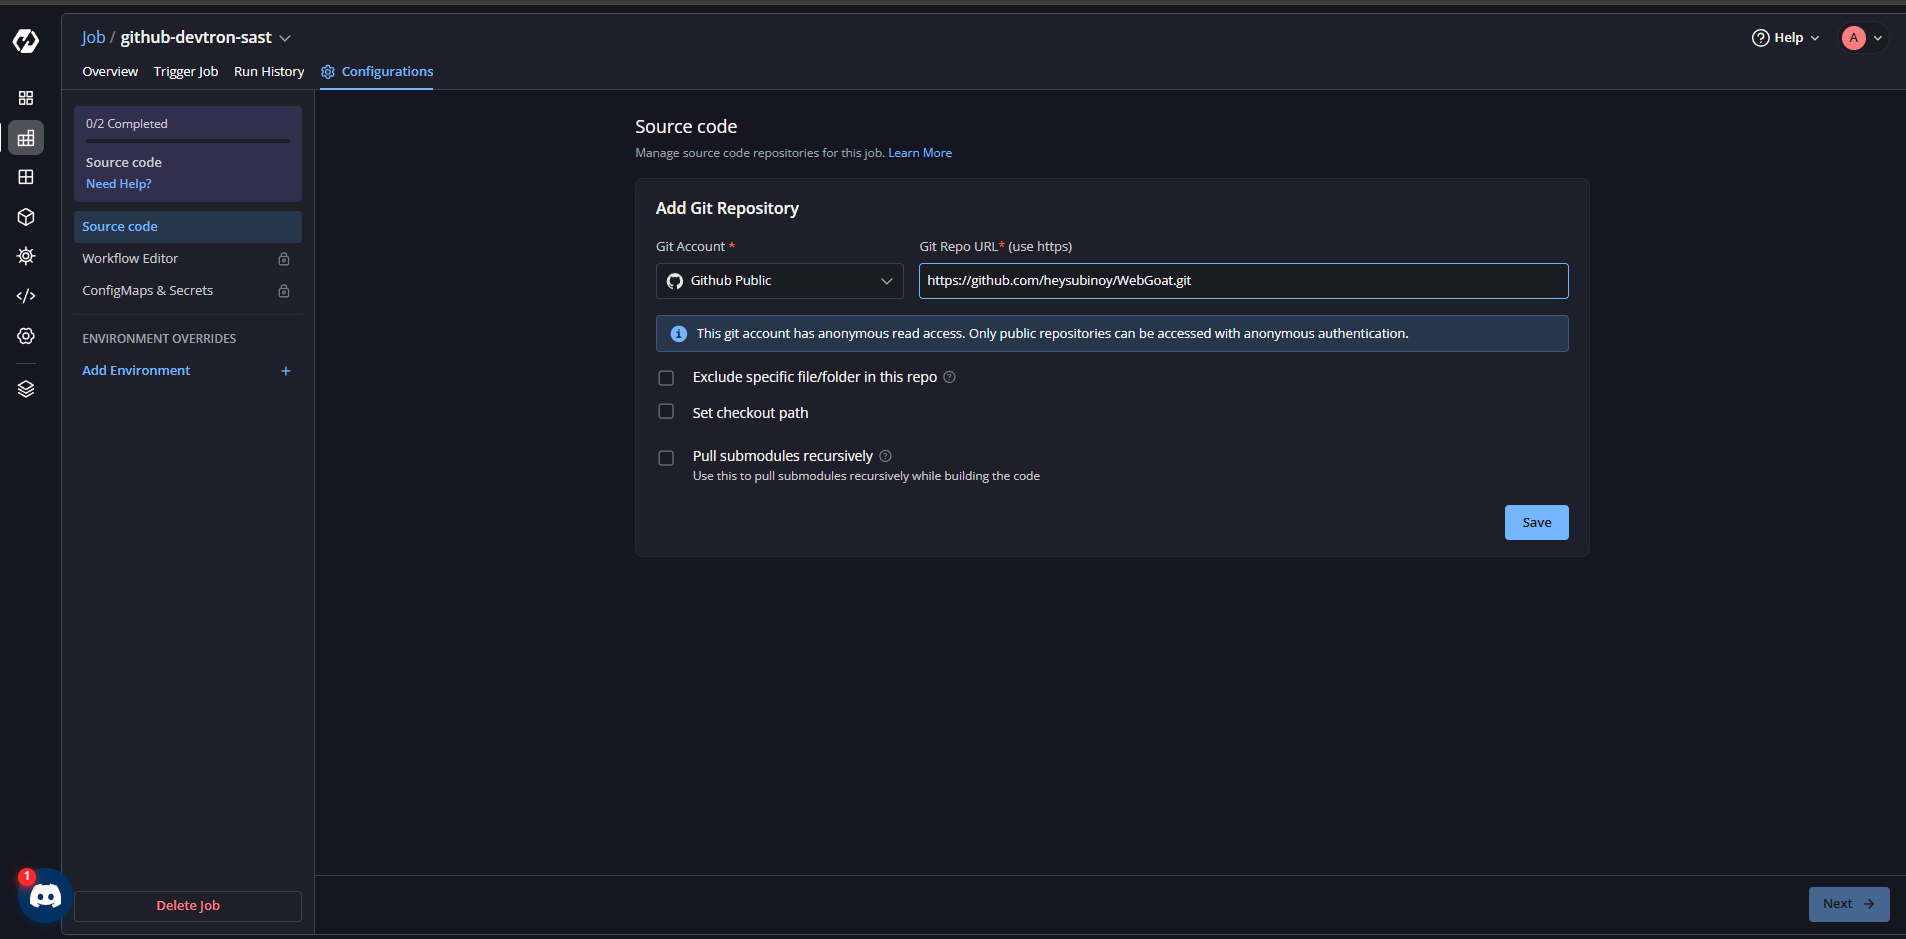Viewport: 1906px width, 939px height.
Task: Check the Set checkout path checkbox
Action: 666,412
